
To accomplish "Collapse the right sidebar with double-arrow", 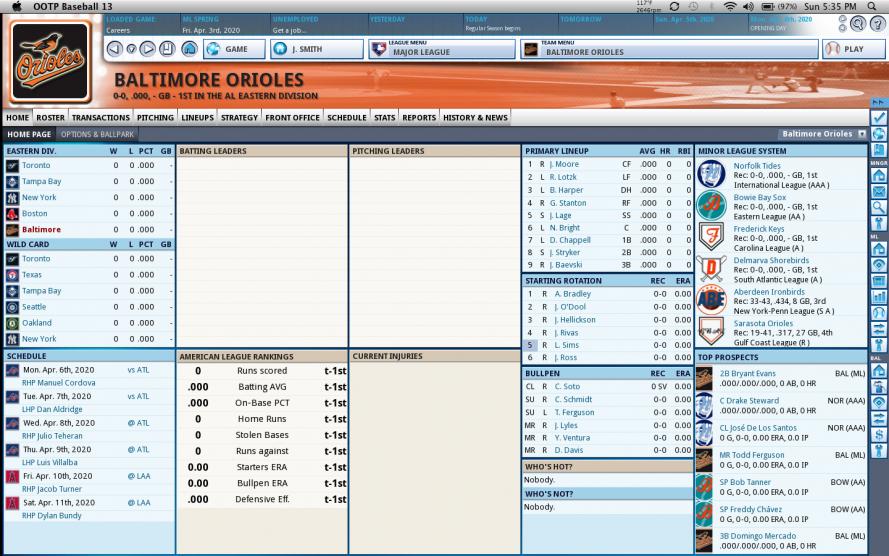I will click(x=878, y=103).
